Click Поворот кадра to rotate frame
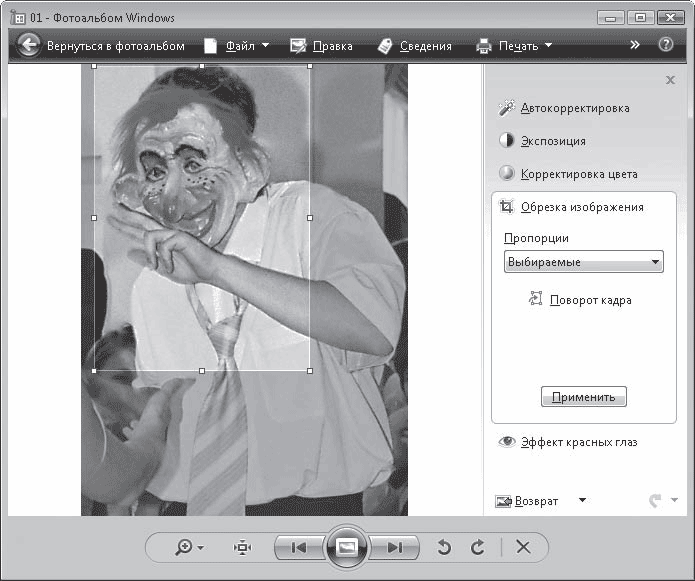Viewport: 695px width, 581px height. (589, 300)
